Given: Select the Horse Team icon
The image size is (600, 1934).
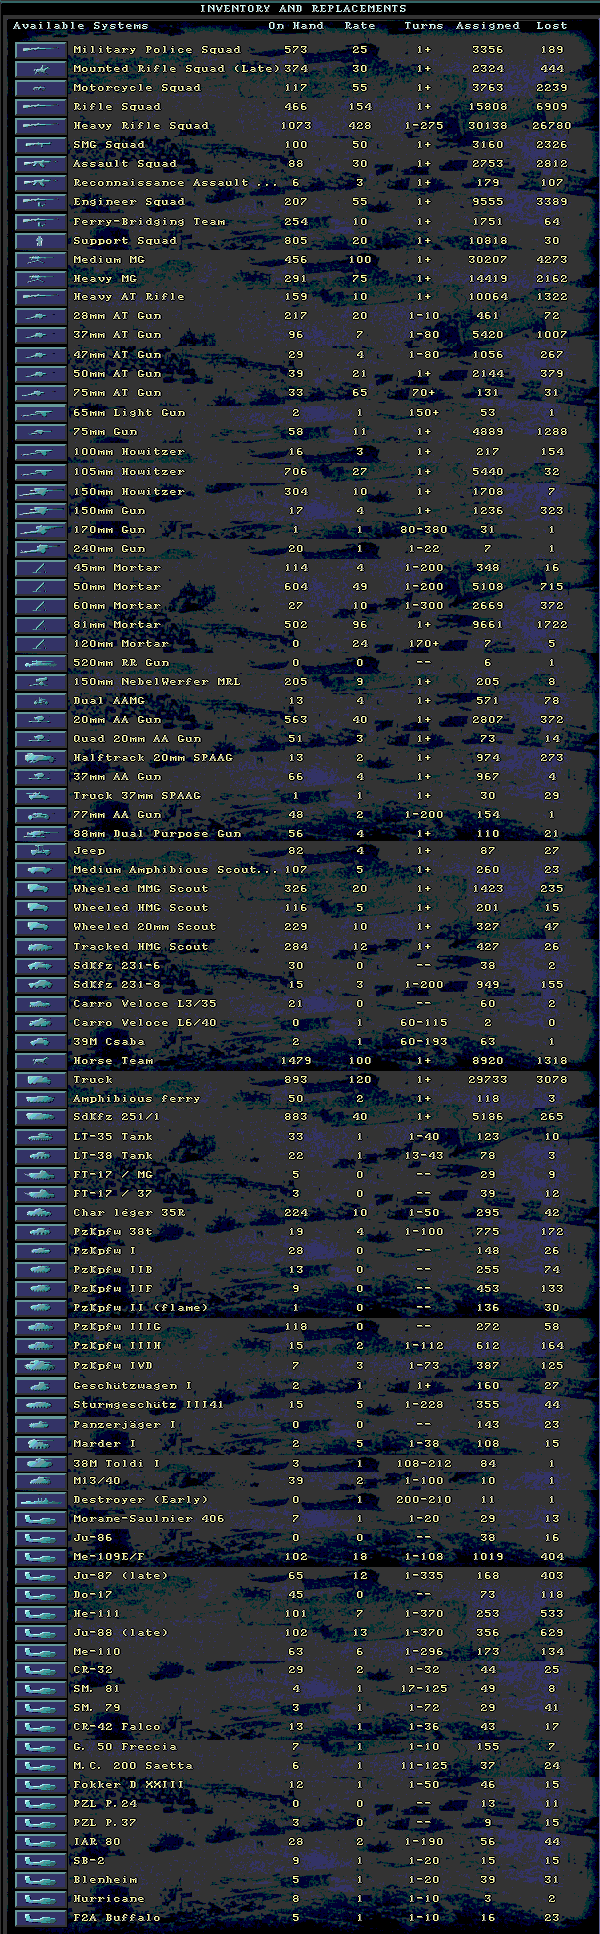Looking at the screenshot, I should point(41,1060).
